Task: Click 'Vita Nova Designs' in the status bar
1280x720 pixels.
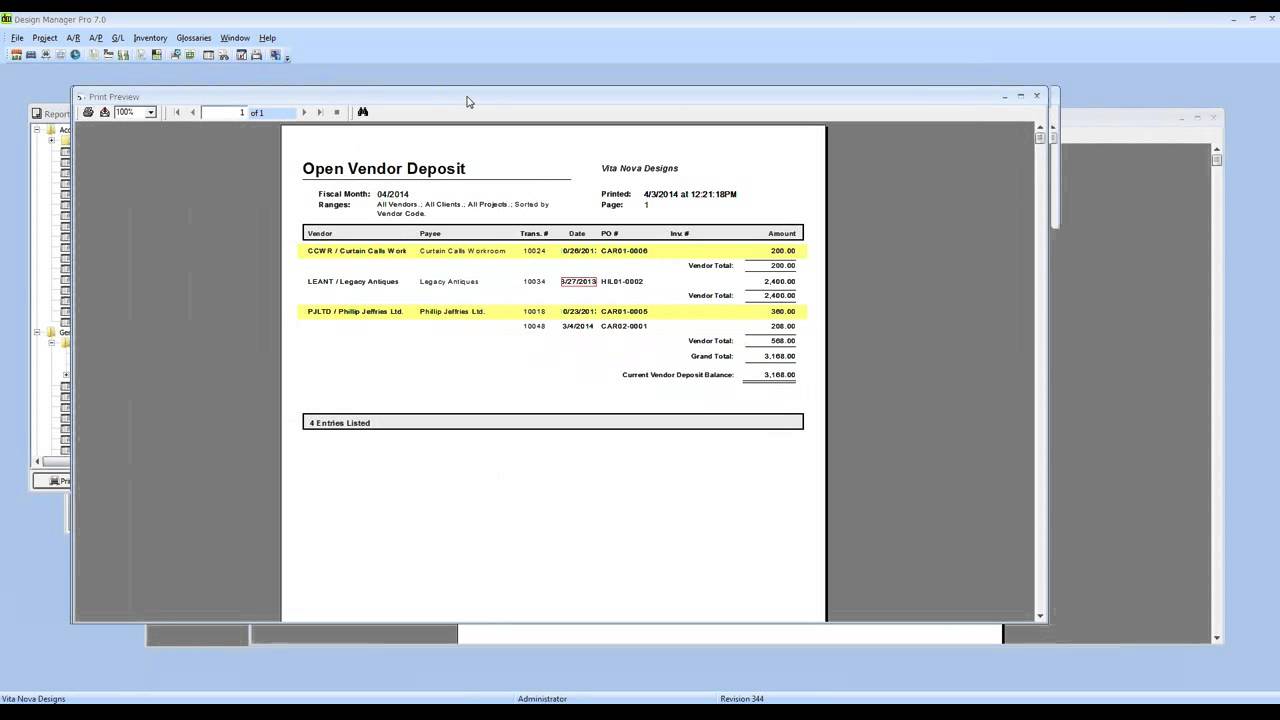Action: tap(34, 699)
